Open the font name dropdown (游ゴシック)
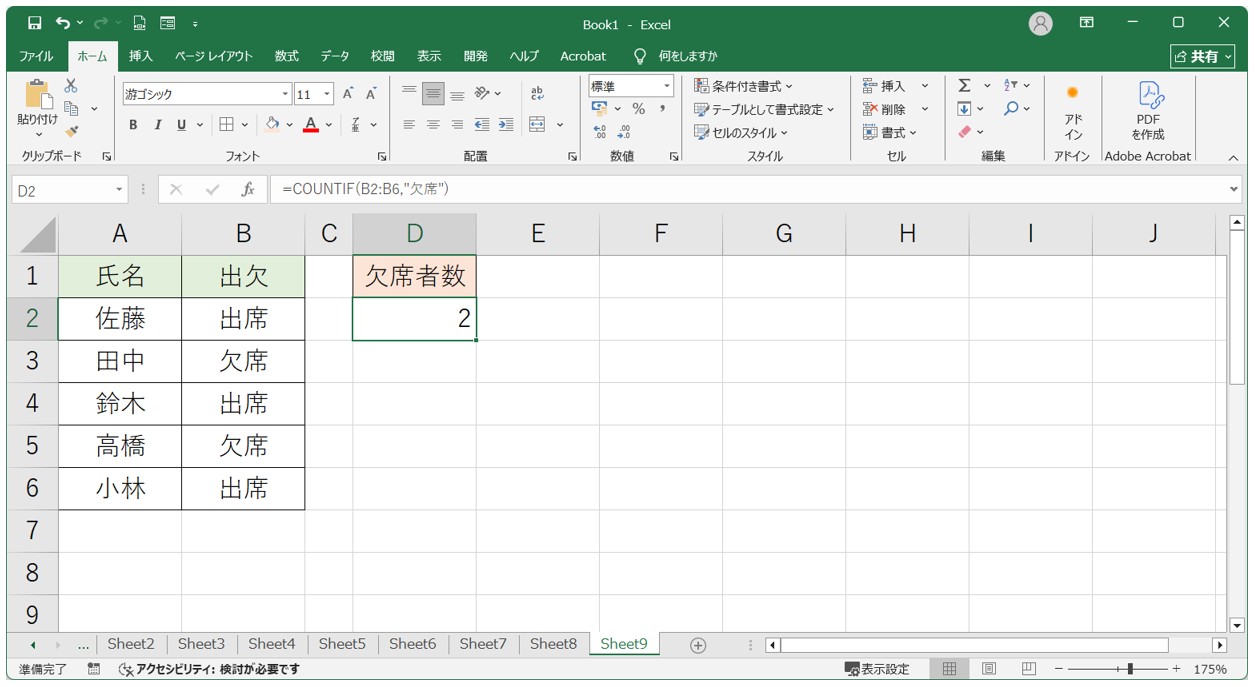Screen dimensions: 1255x687 [285, 95]
